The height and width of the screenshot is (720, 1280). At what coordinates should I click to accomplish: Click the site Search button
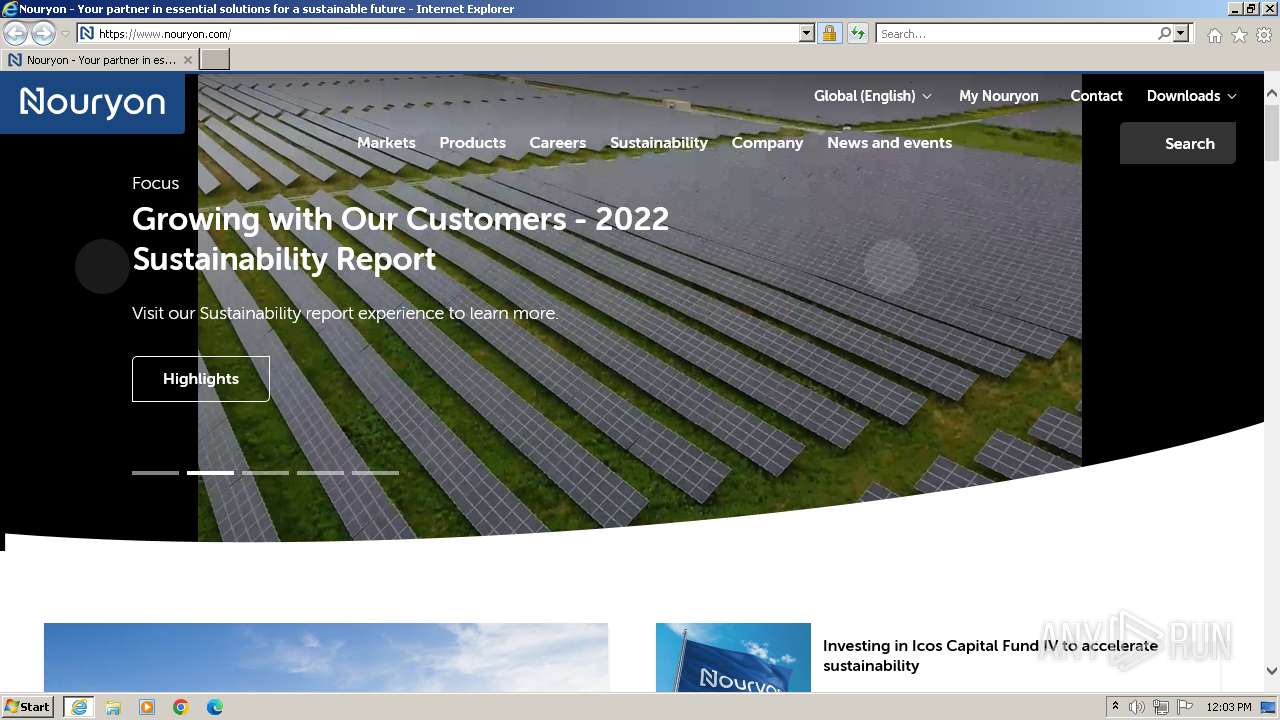click(1178, 143)
